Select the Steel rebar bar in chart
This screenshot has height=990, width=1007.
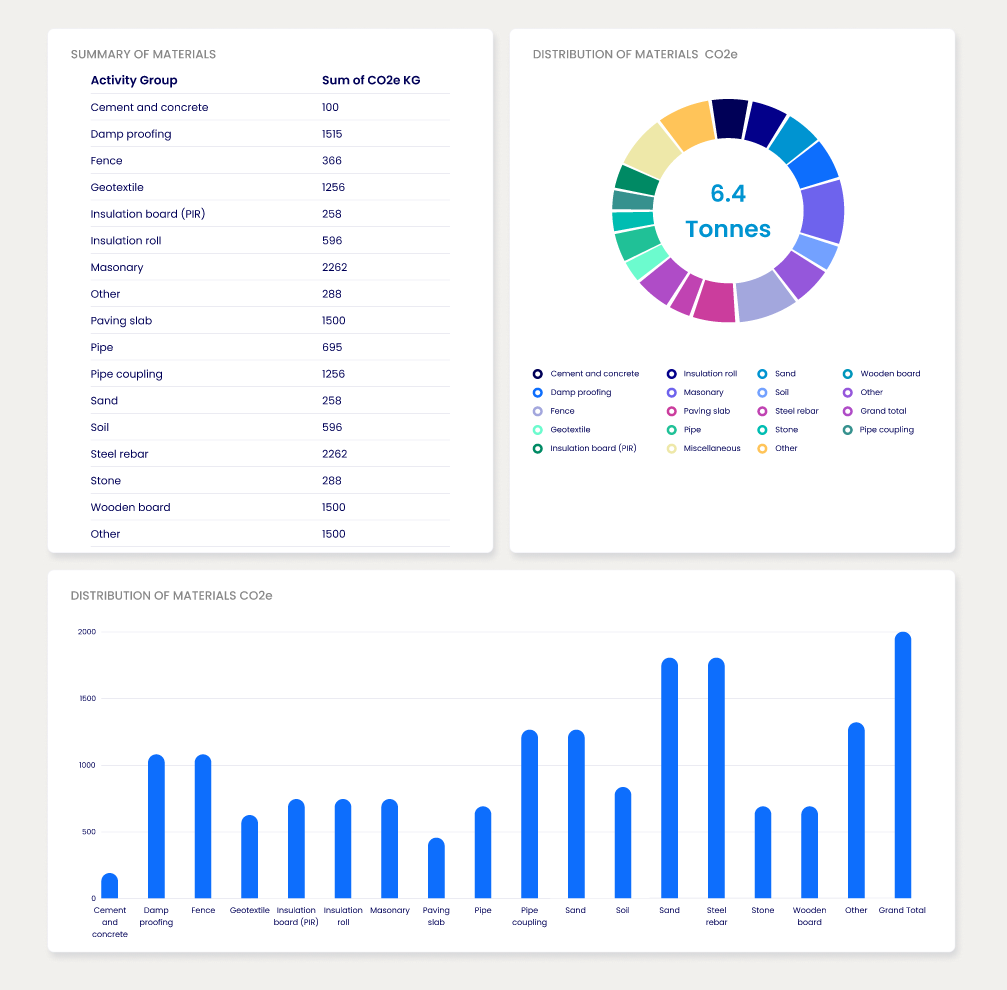point(716,778)
